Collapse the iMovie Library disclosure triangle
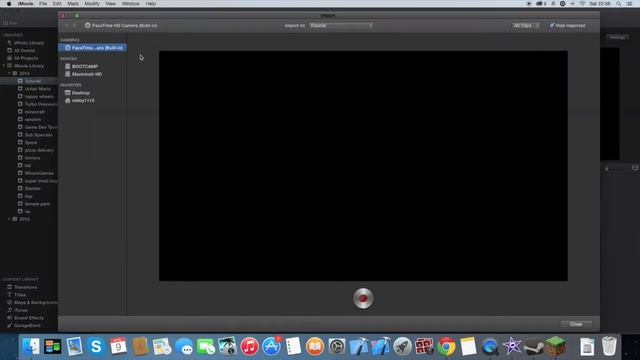Screen dimensions: 640x360 (x=4, y=66)
